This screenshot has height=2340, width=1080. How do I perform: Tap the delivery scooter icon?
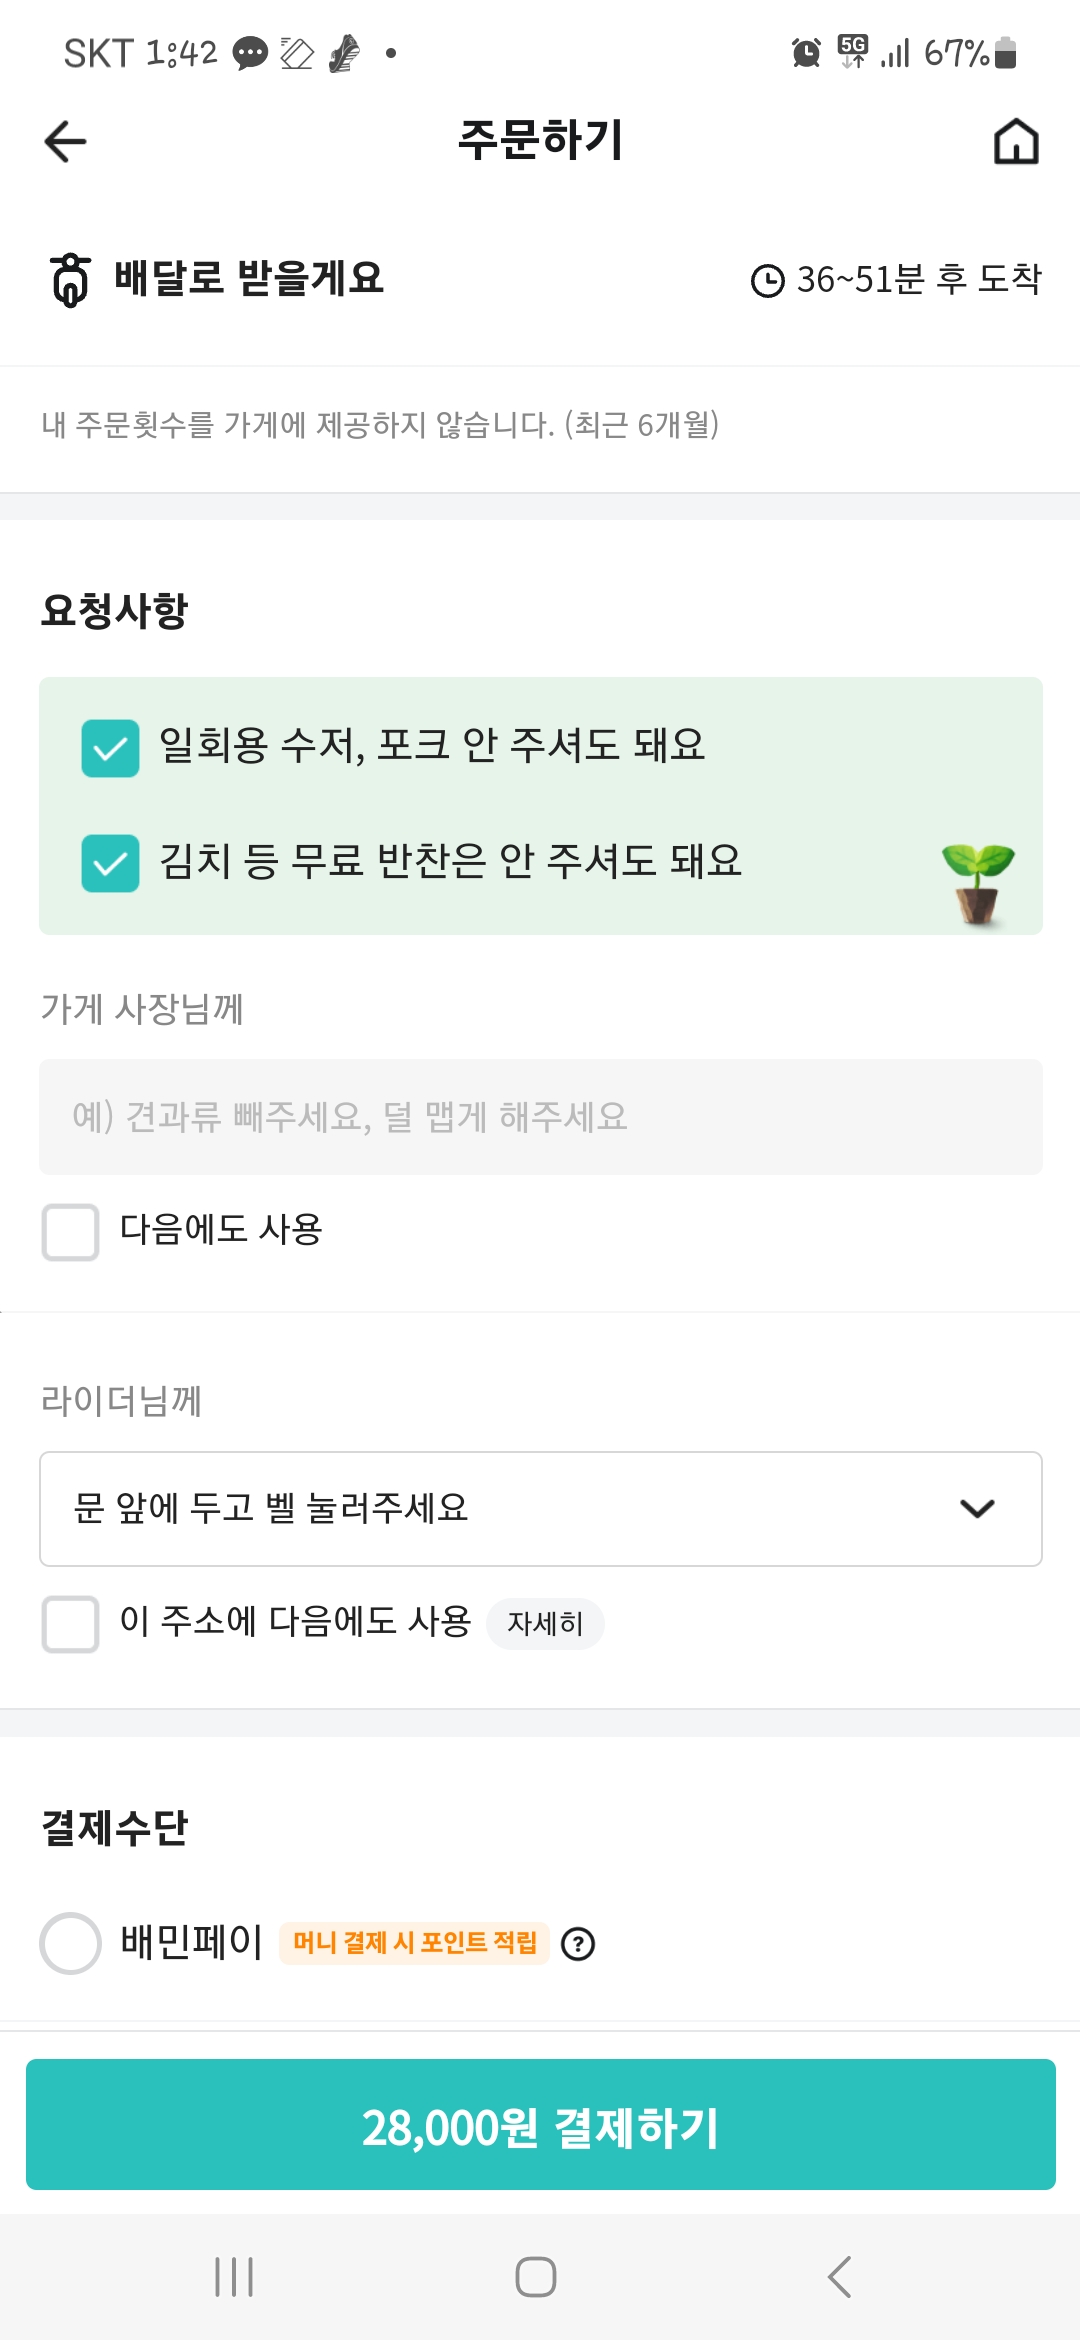[70, 279]
